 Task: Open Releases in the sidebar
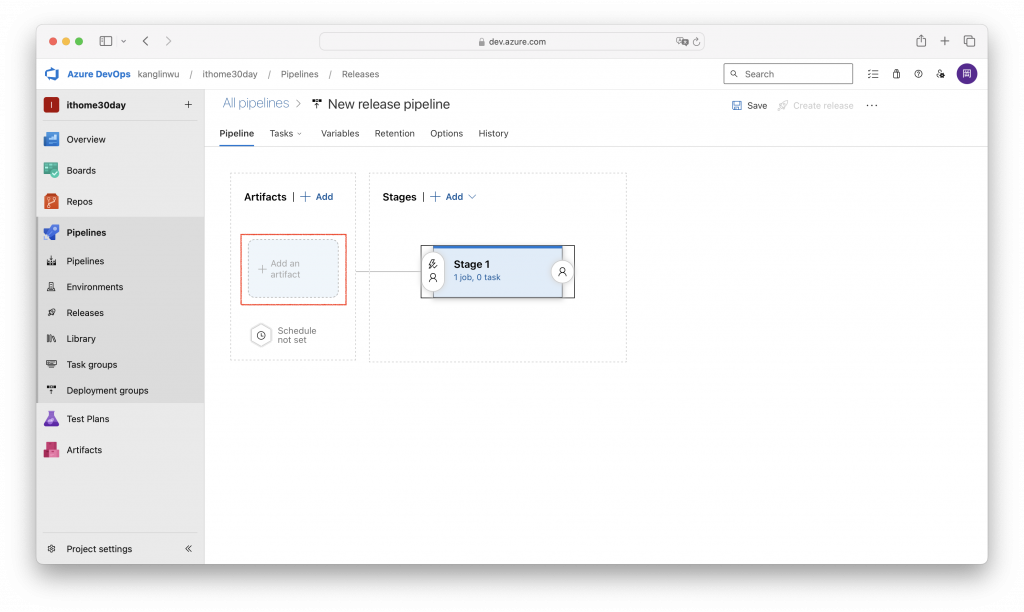point(85,313)
